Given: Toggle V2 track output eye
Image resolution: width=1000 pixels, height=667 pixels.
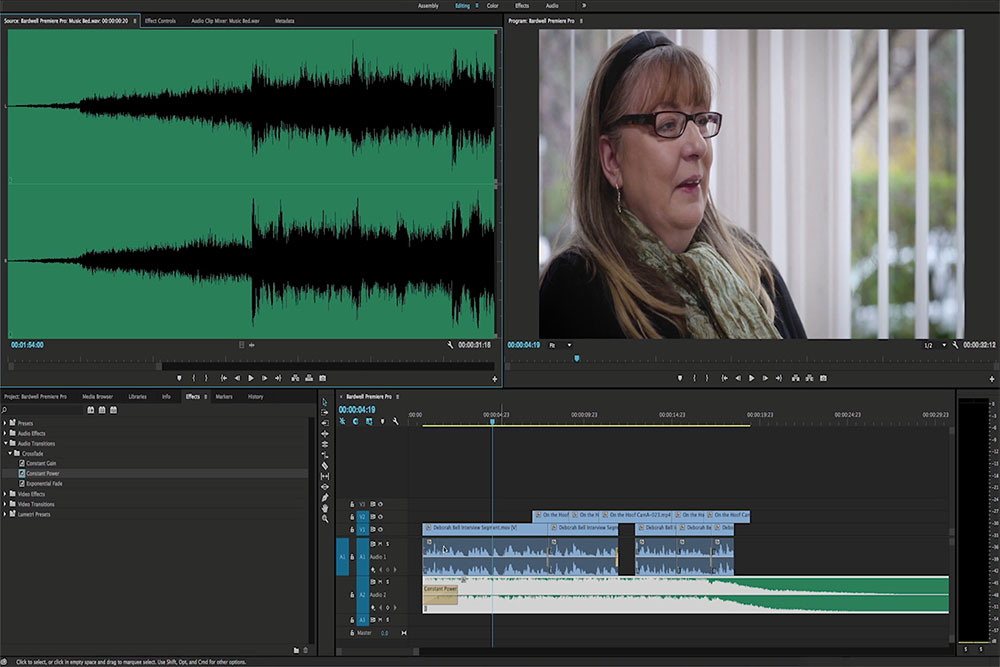Looking at the screenshot, I should (x=381, y=516).
